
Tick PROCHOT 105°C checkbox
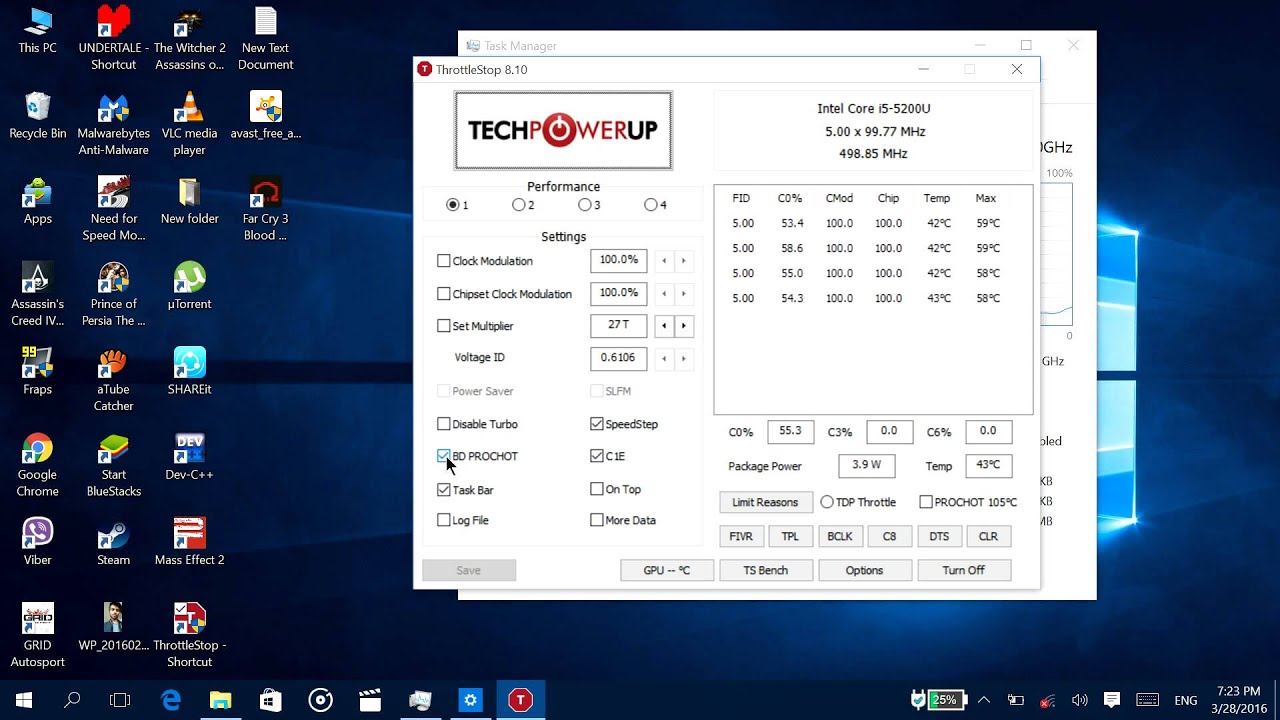(x=926, y=502)
